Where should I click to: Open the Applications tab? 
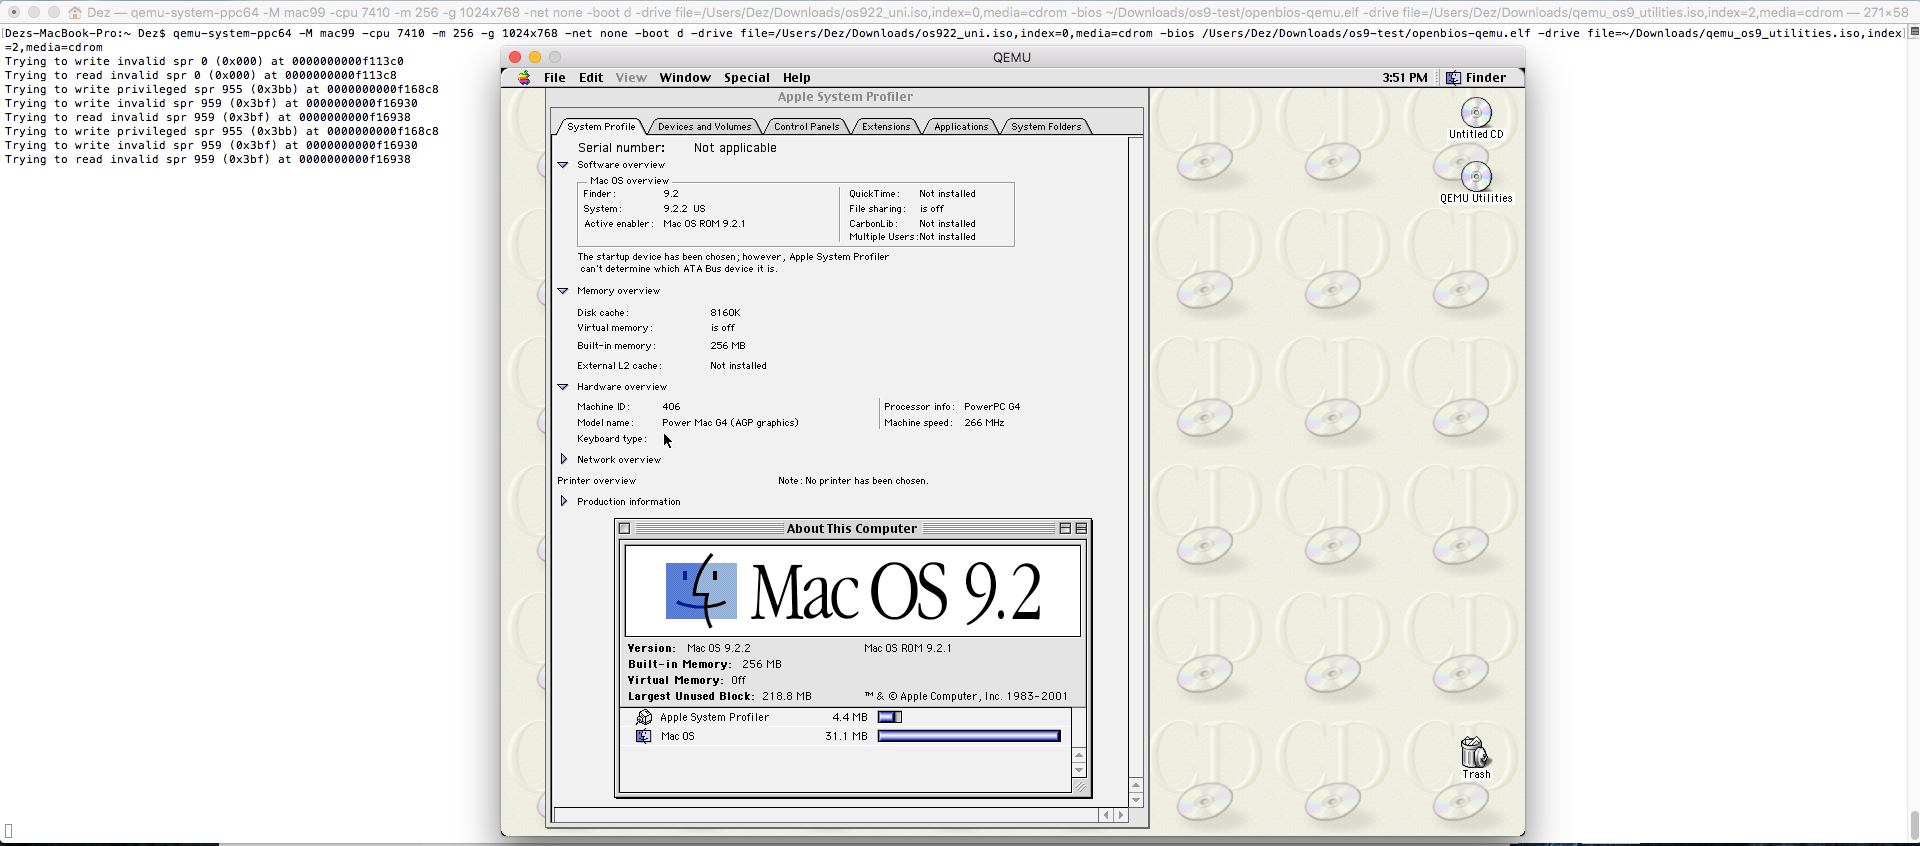961,127
